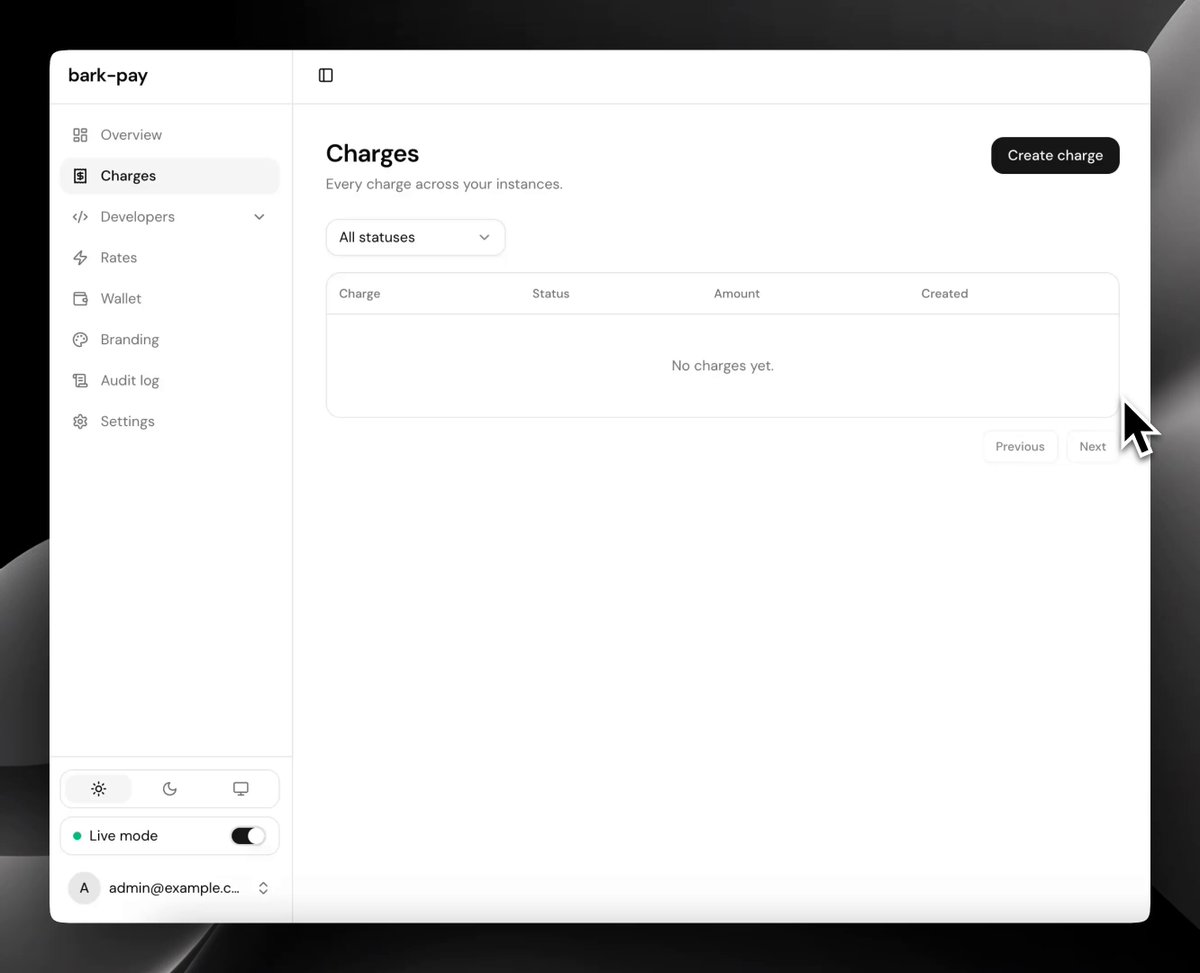Click the Charges receipt icon

click(80, 176)
